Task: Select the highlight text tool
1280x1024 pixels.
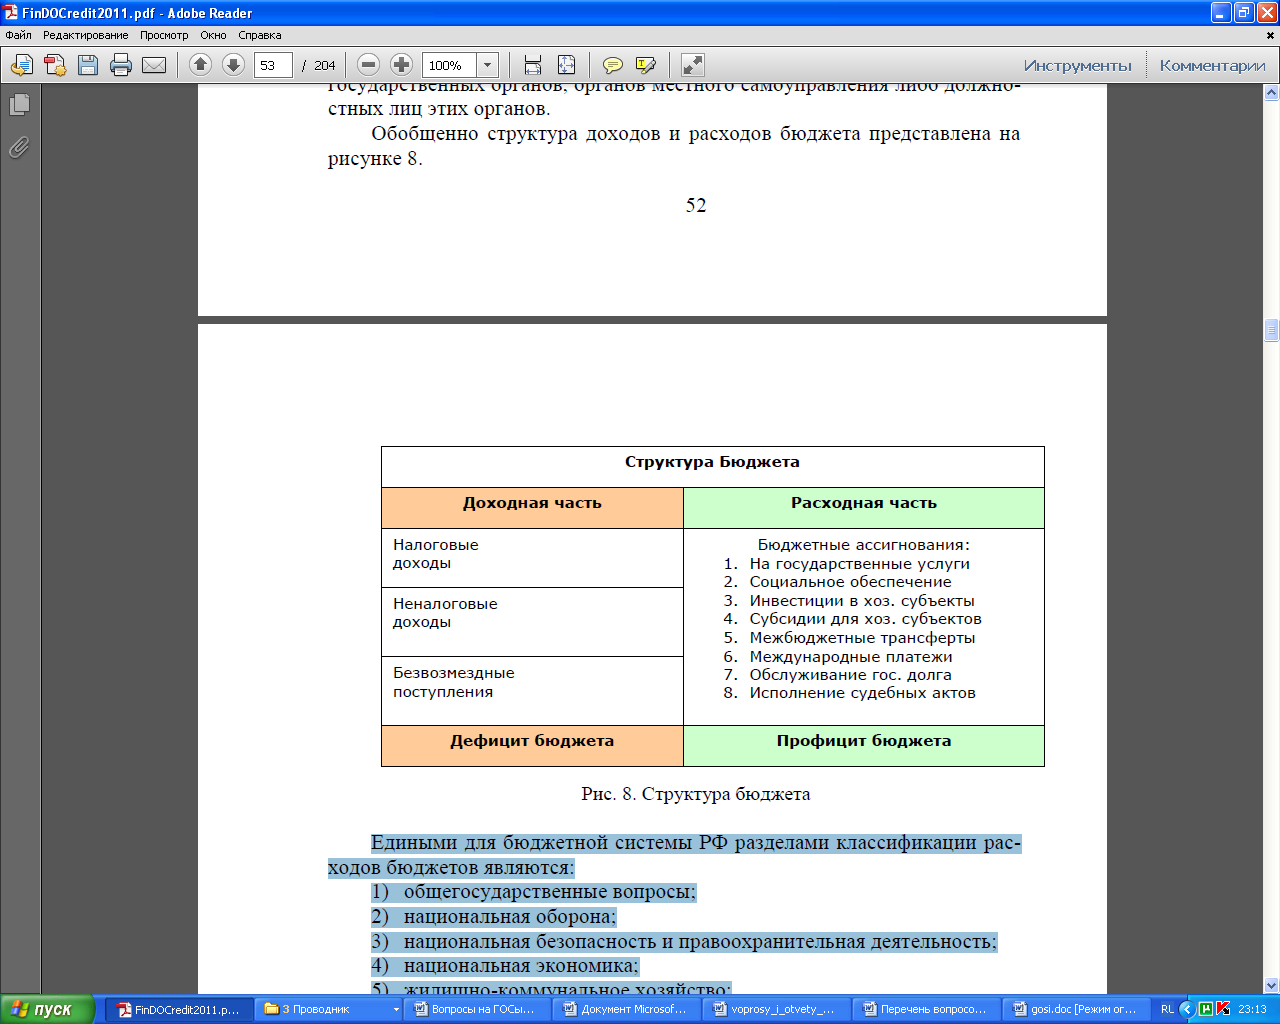Action: [x=646, y=65]
